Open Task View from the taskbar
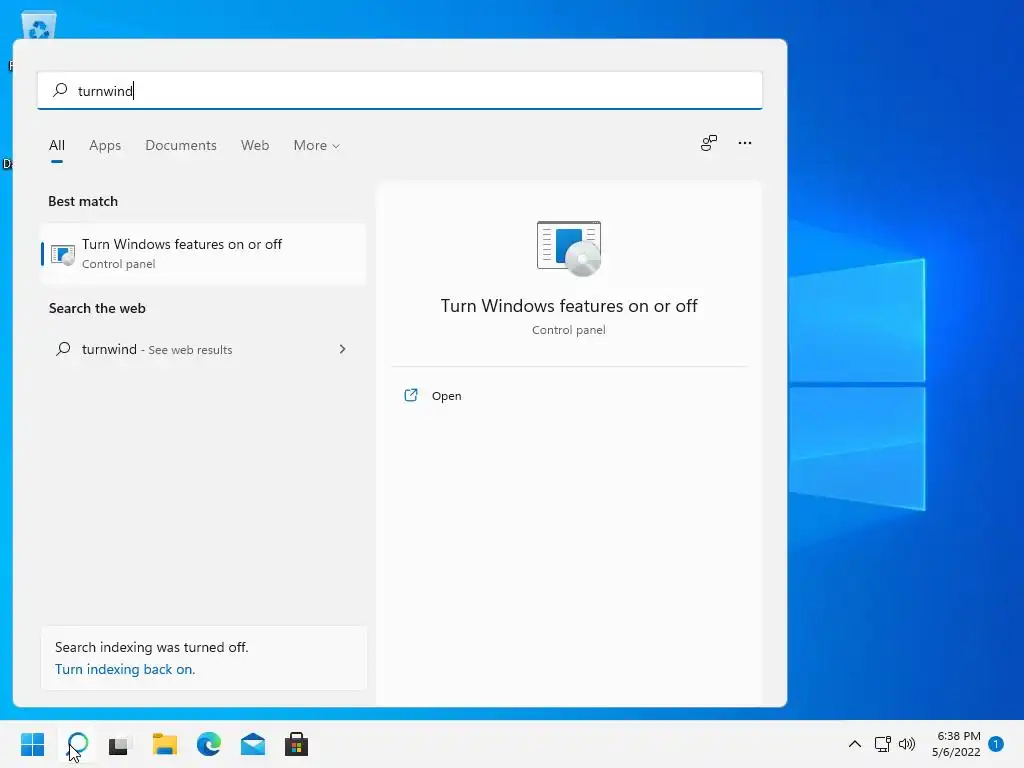Screen dimensions: 1024x768 [120, 744]
